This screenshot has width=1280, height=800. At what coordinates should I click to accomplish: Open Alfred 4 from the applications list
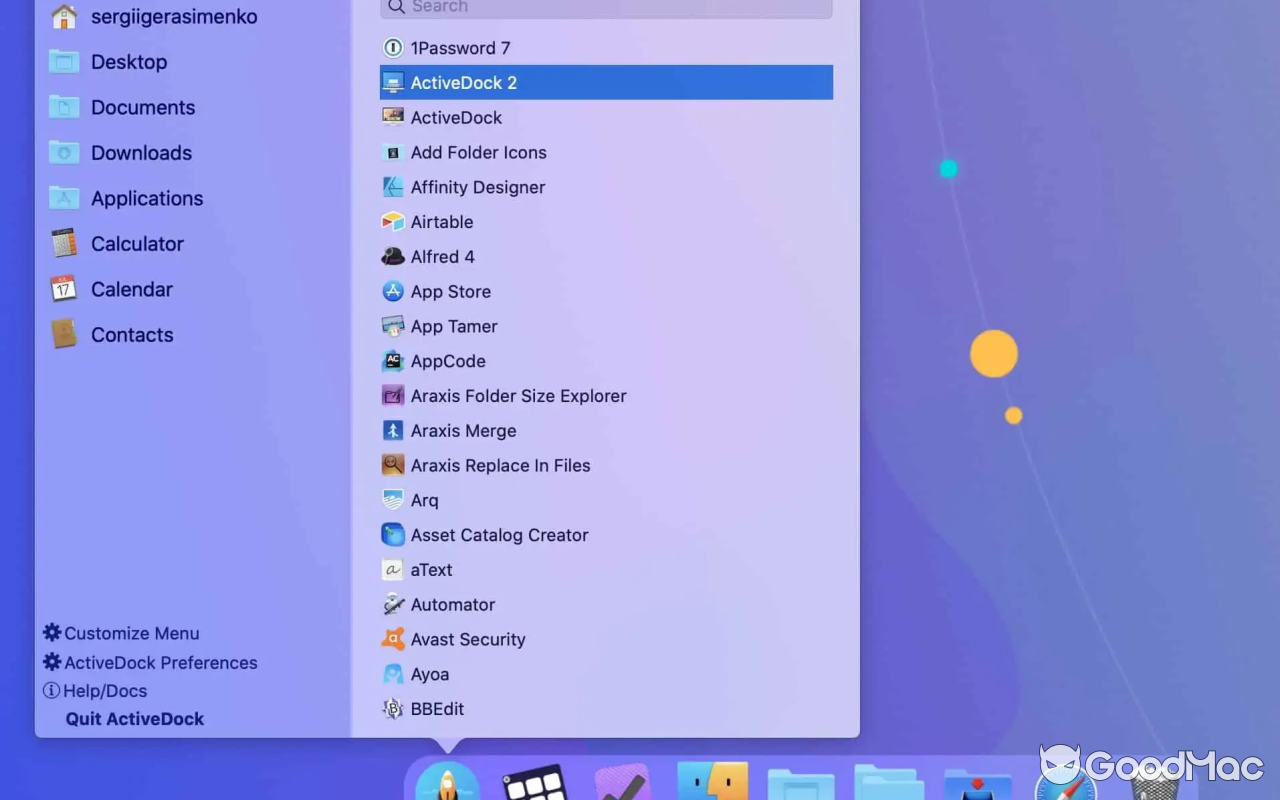pos(443,256)
